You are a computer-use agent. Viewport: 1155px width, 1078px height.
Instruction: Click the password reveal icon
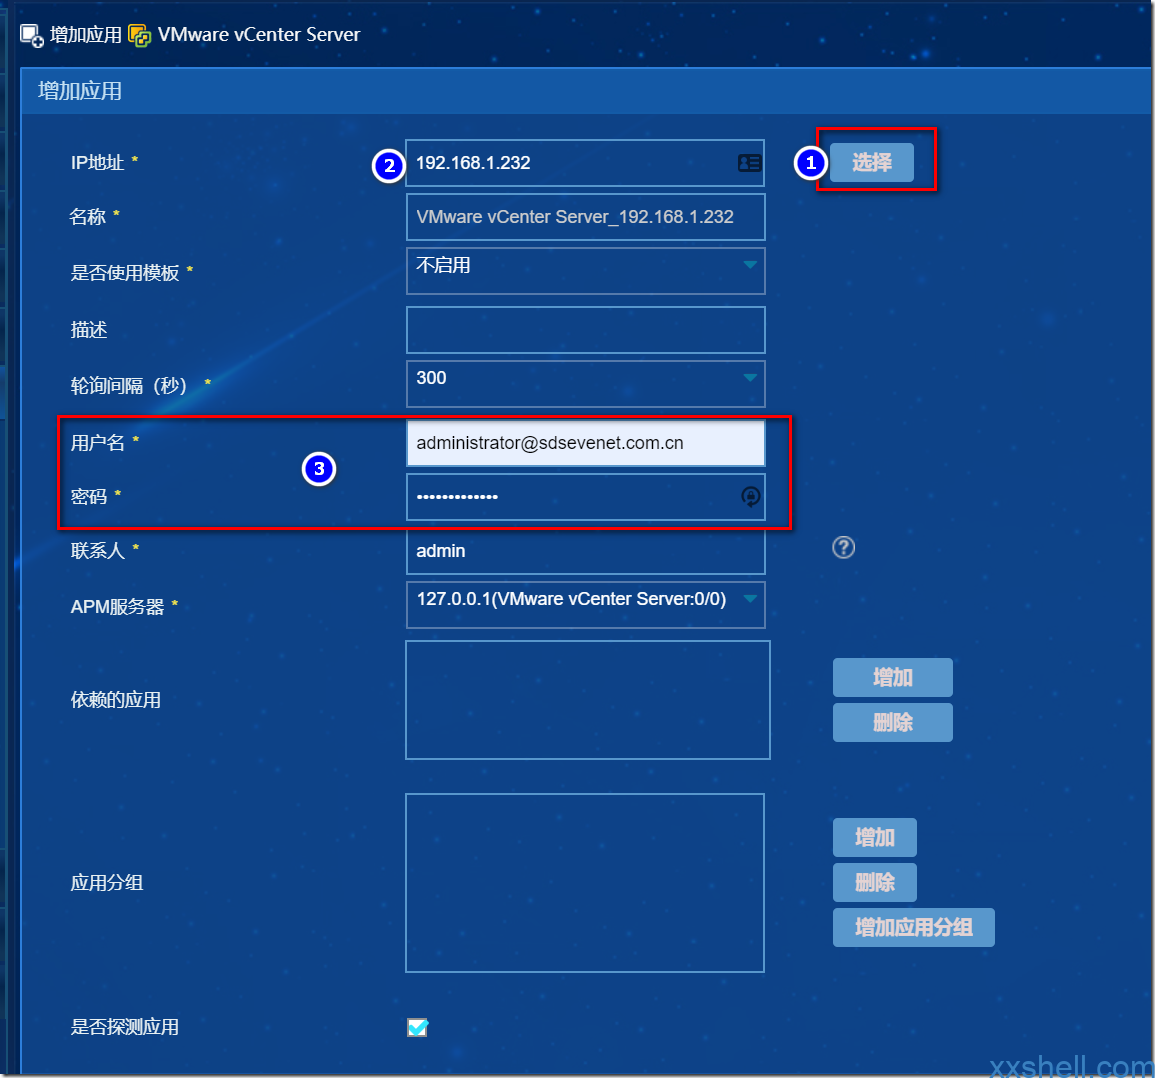(x=750, y=497)
